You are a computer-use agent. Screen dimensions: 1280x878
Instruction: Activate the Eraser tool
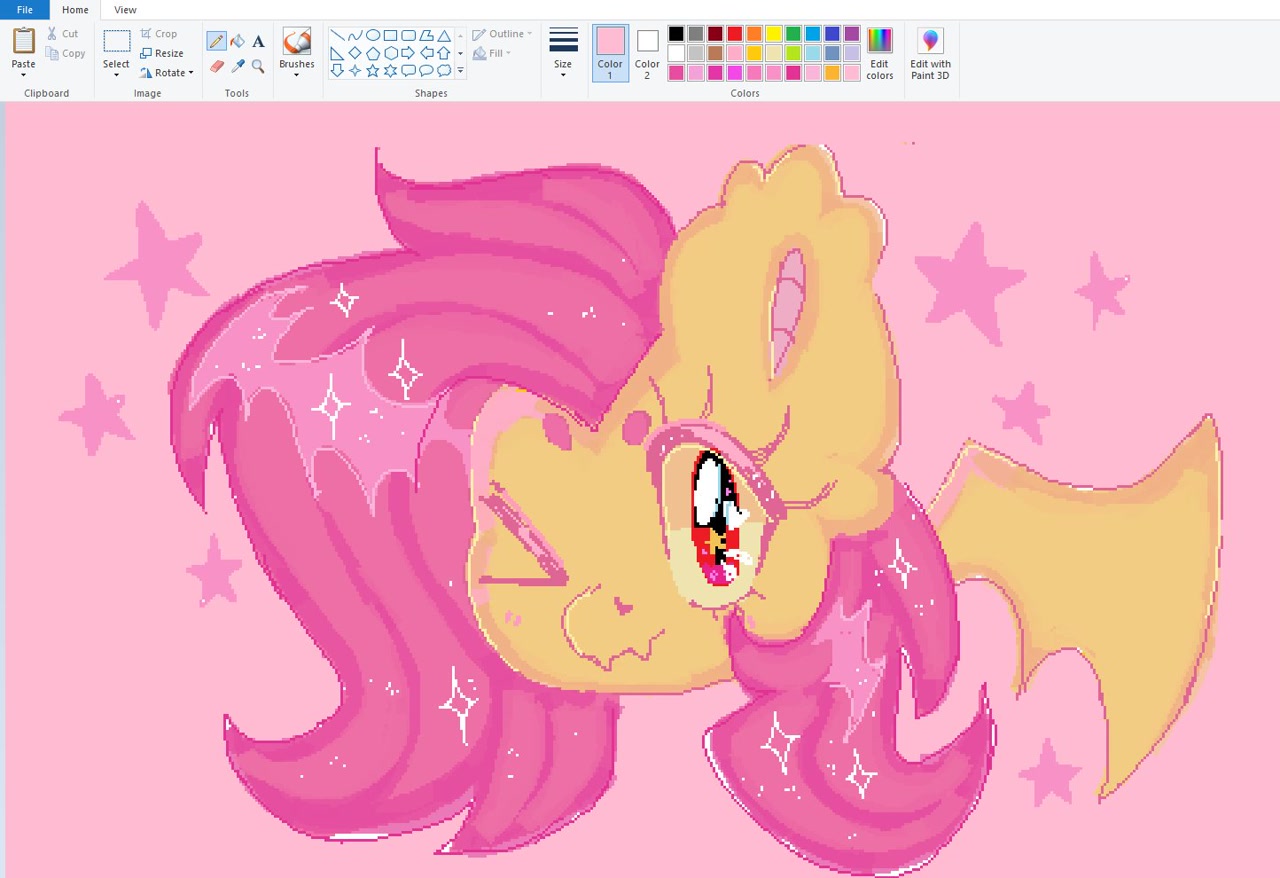click(217, 67)
